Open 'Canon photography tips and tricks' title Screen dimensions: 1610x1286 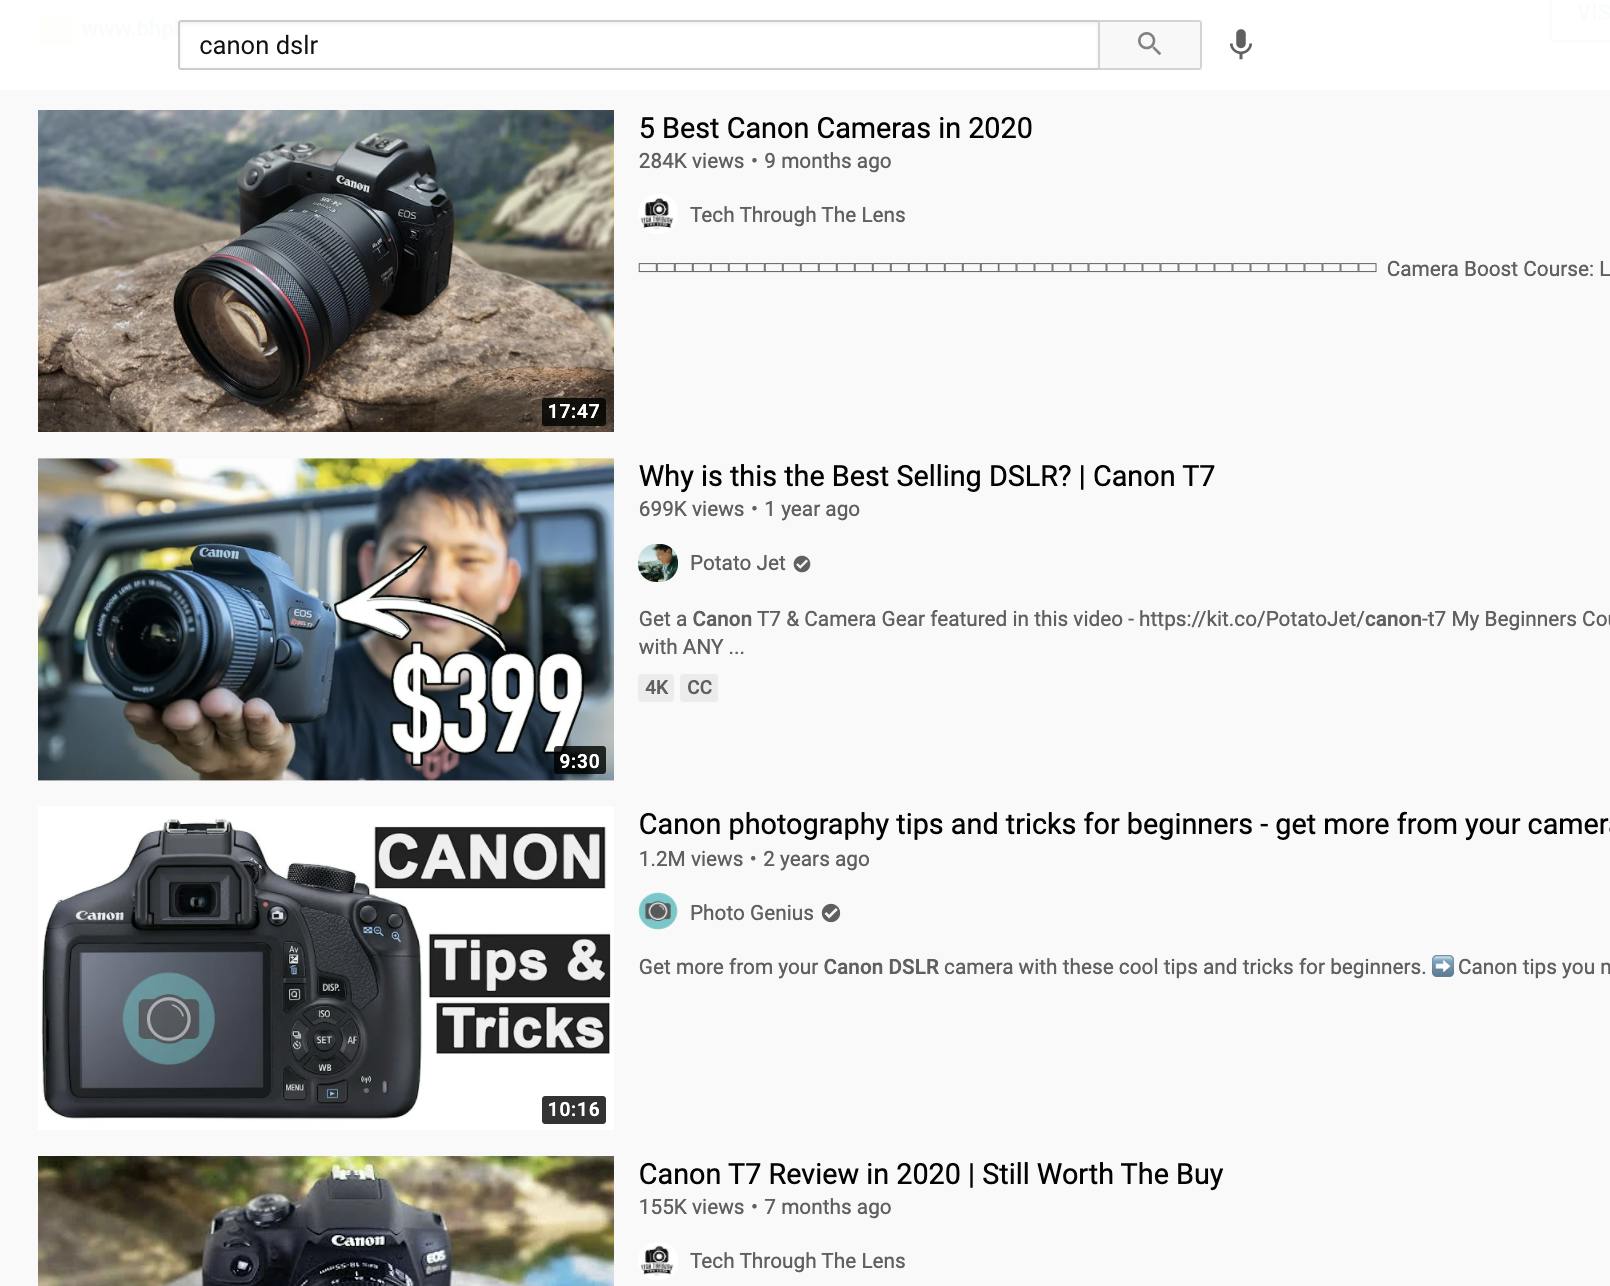point(1124,824)
